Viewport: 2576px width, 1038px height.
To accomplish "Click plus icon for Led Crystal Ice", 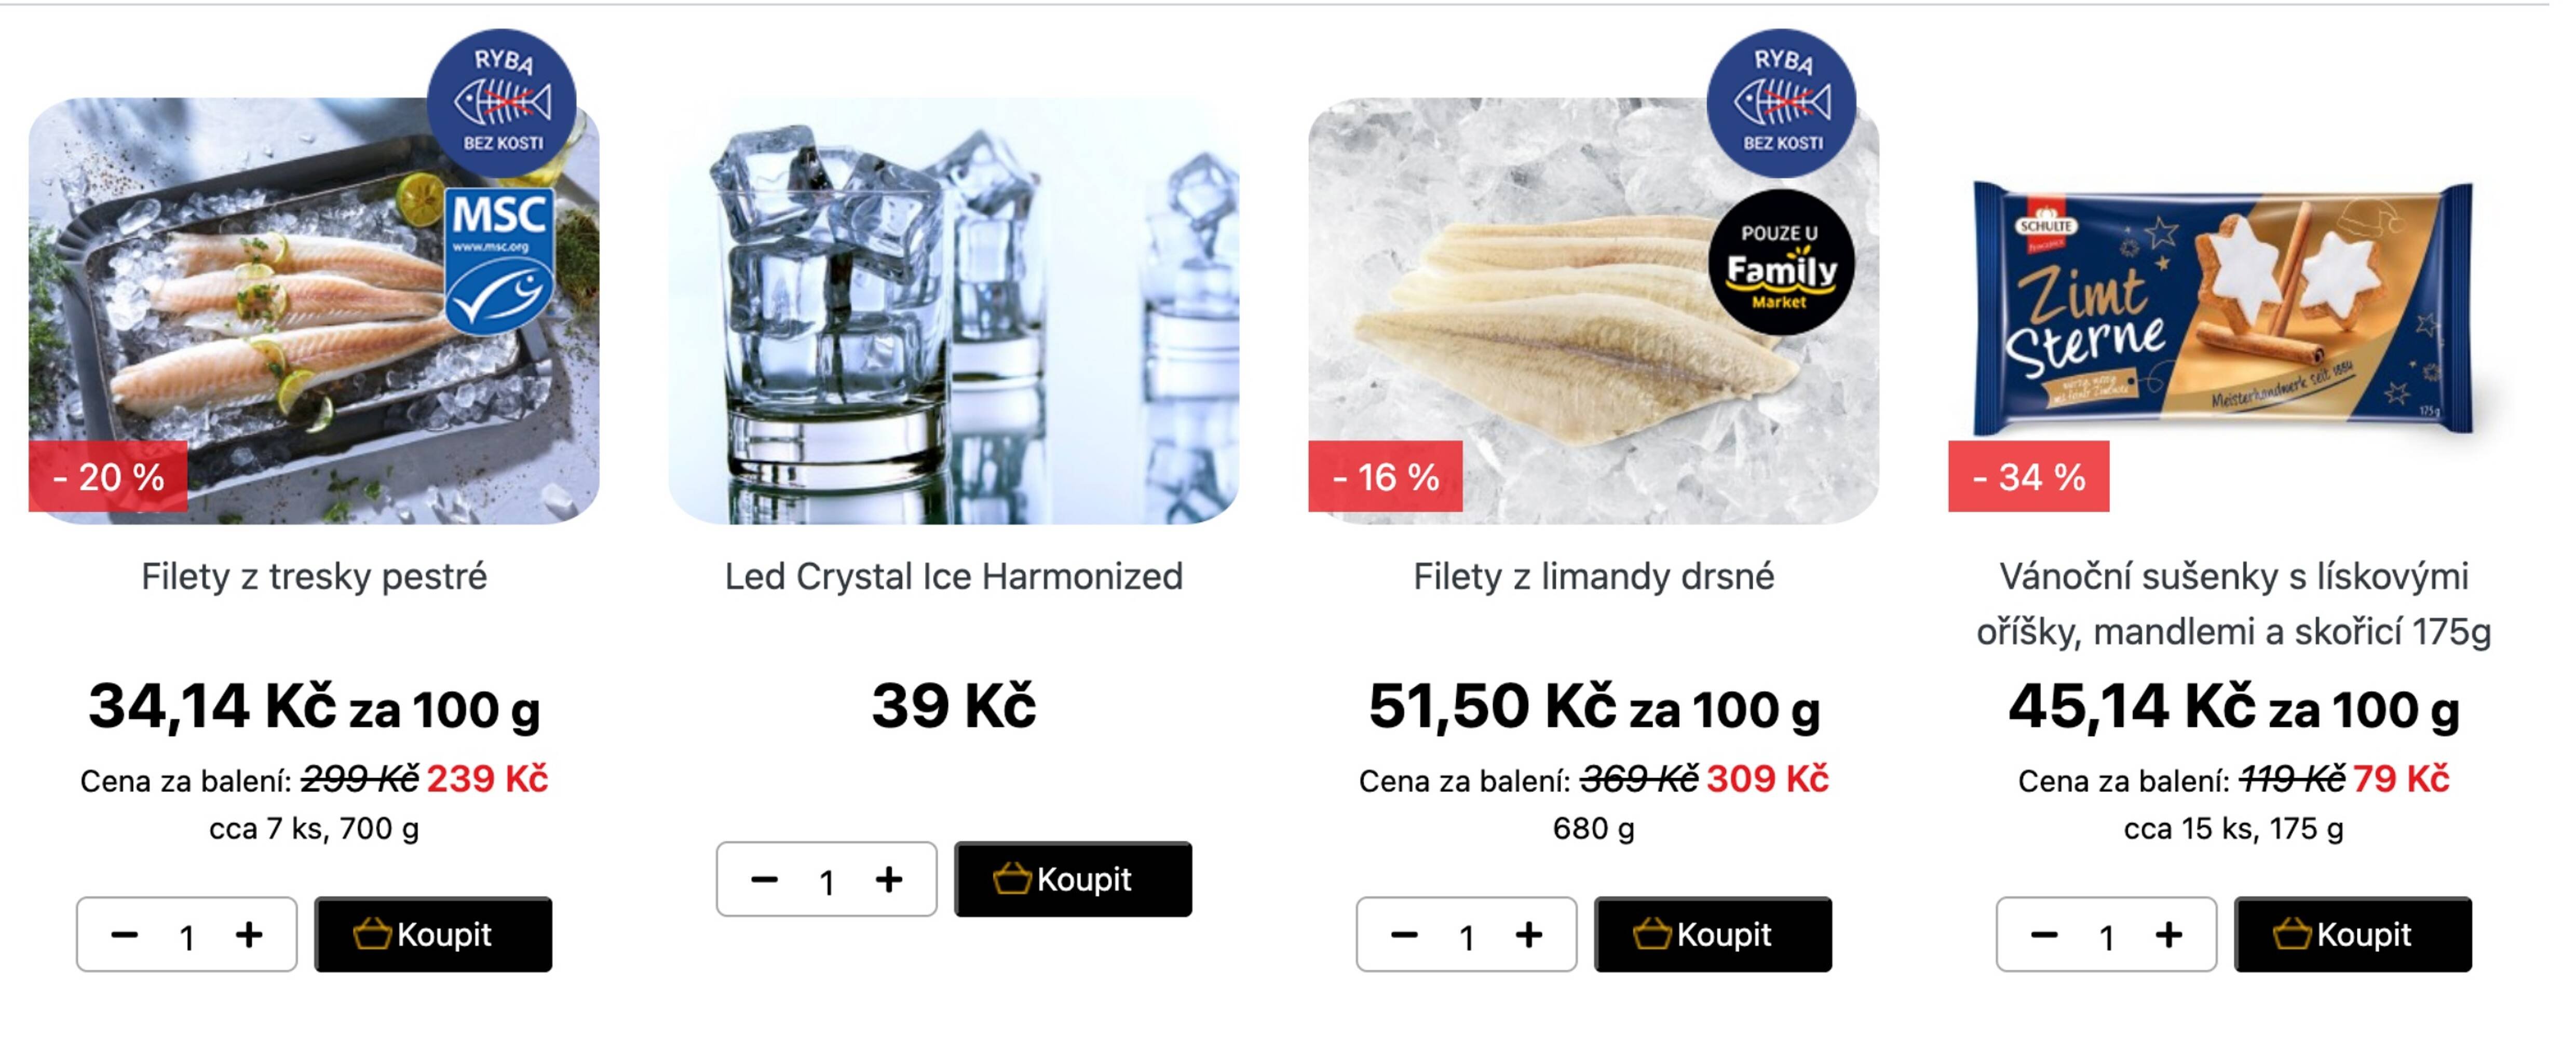I will coord(889,880).
